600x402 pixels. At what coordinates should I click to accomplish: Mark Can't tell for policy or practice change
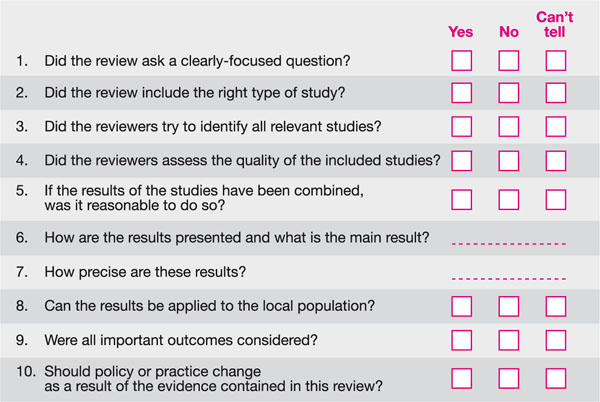pos(556,378)
